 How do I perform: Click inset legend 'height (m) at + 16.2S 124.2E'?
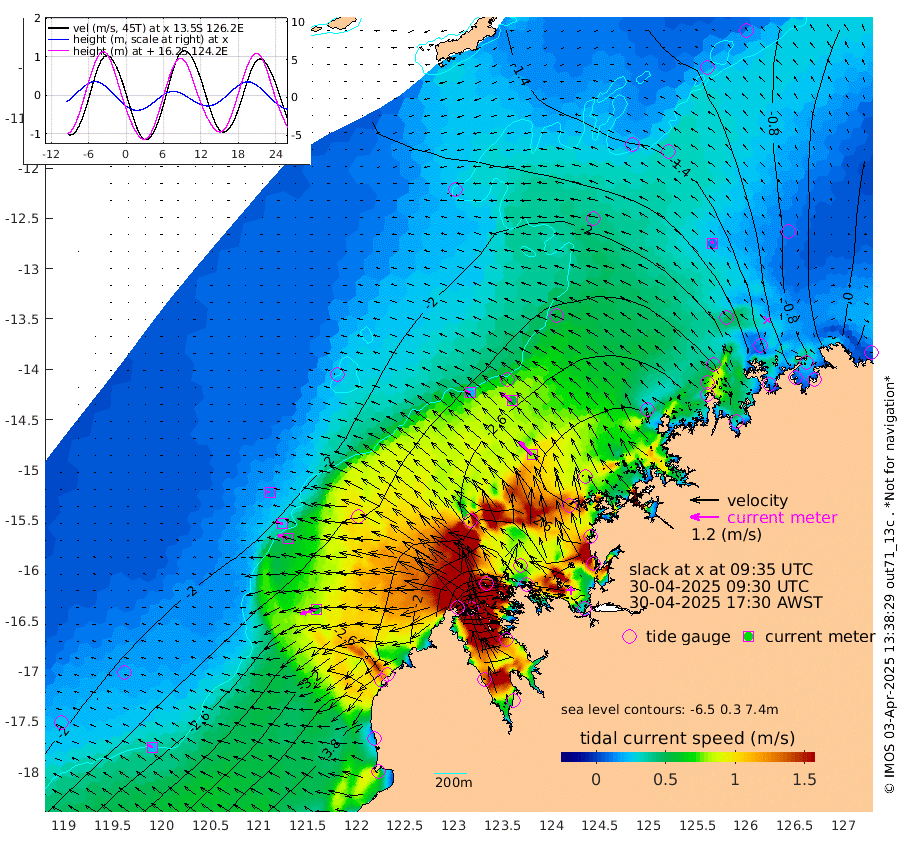[x=150, y=51]
